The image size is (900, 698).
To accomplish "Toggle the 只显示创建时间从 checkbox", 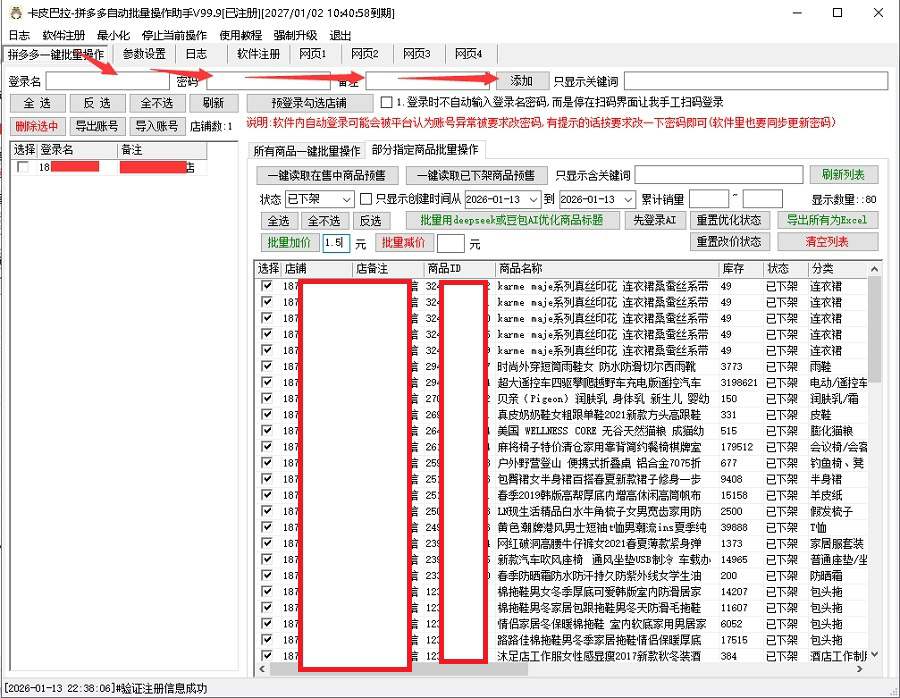I will tap(366, 199).
